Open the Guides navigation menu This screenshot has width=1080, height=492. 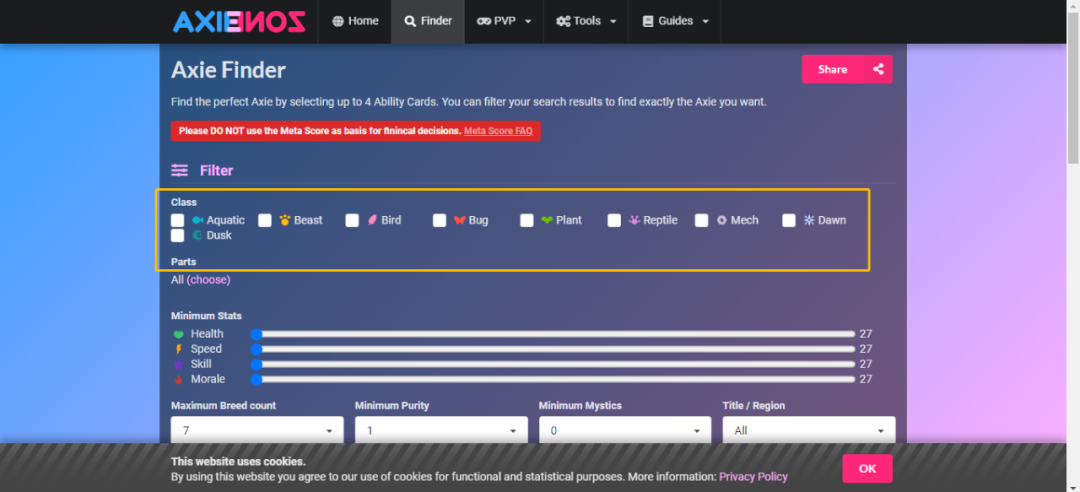tap(675, 21)
